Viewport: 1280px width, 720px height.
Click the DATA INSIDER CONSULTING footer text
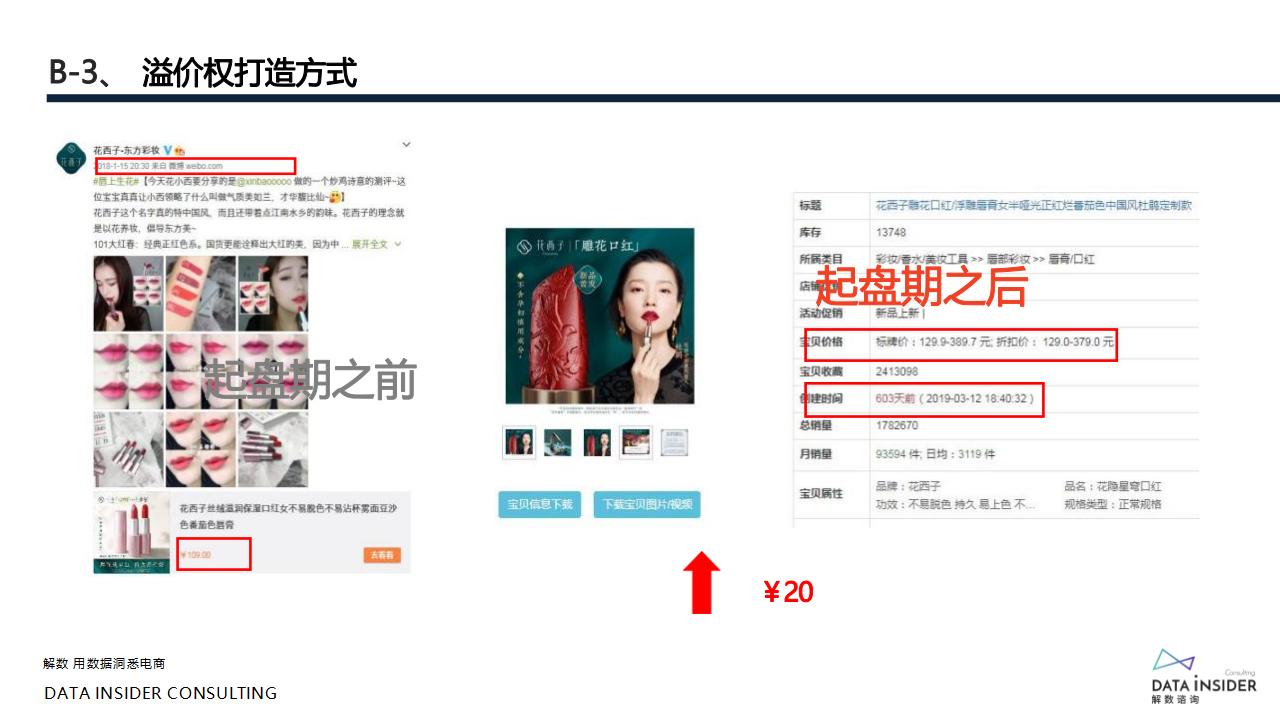[161, 693]
